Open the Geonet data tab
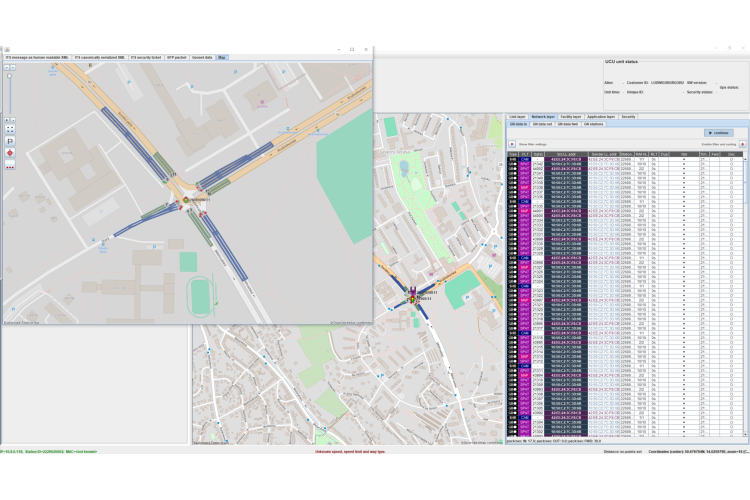This screenshot has height=500, width=750. pos(202,57)
